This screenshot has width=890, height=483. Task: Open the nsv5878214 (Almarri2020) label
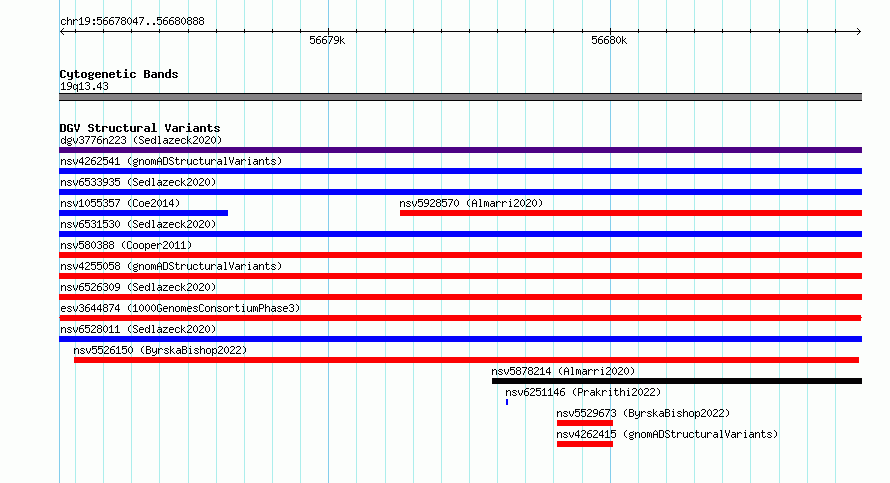click(563, 371)
